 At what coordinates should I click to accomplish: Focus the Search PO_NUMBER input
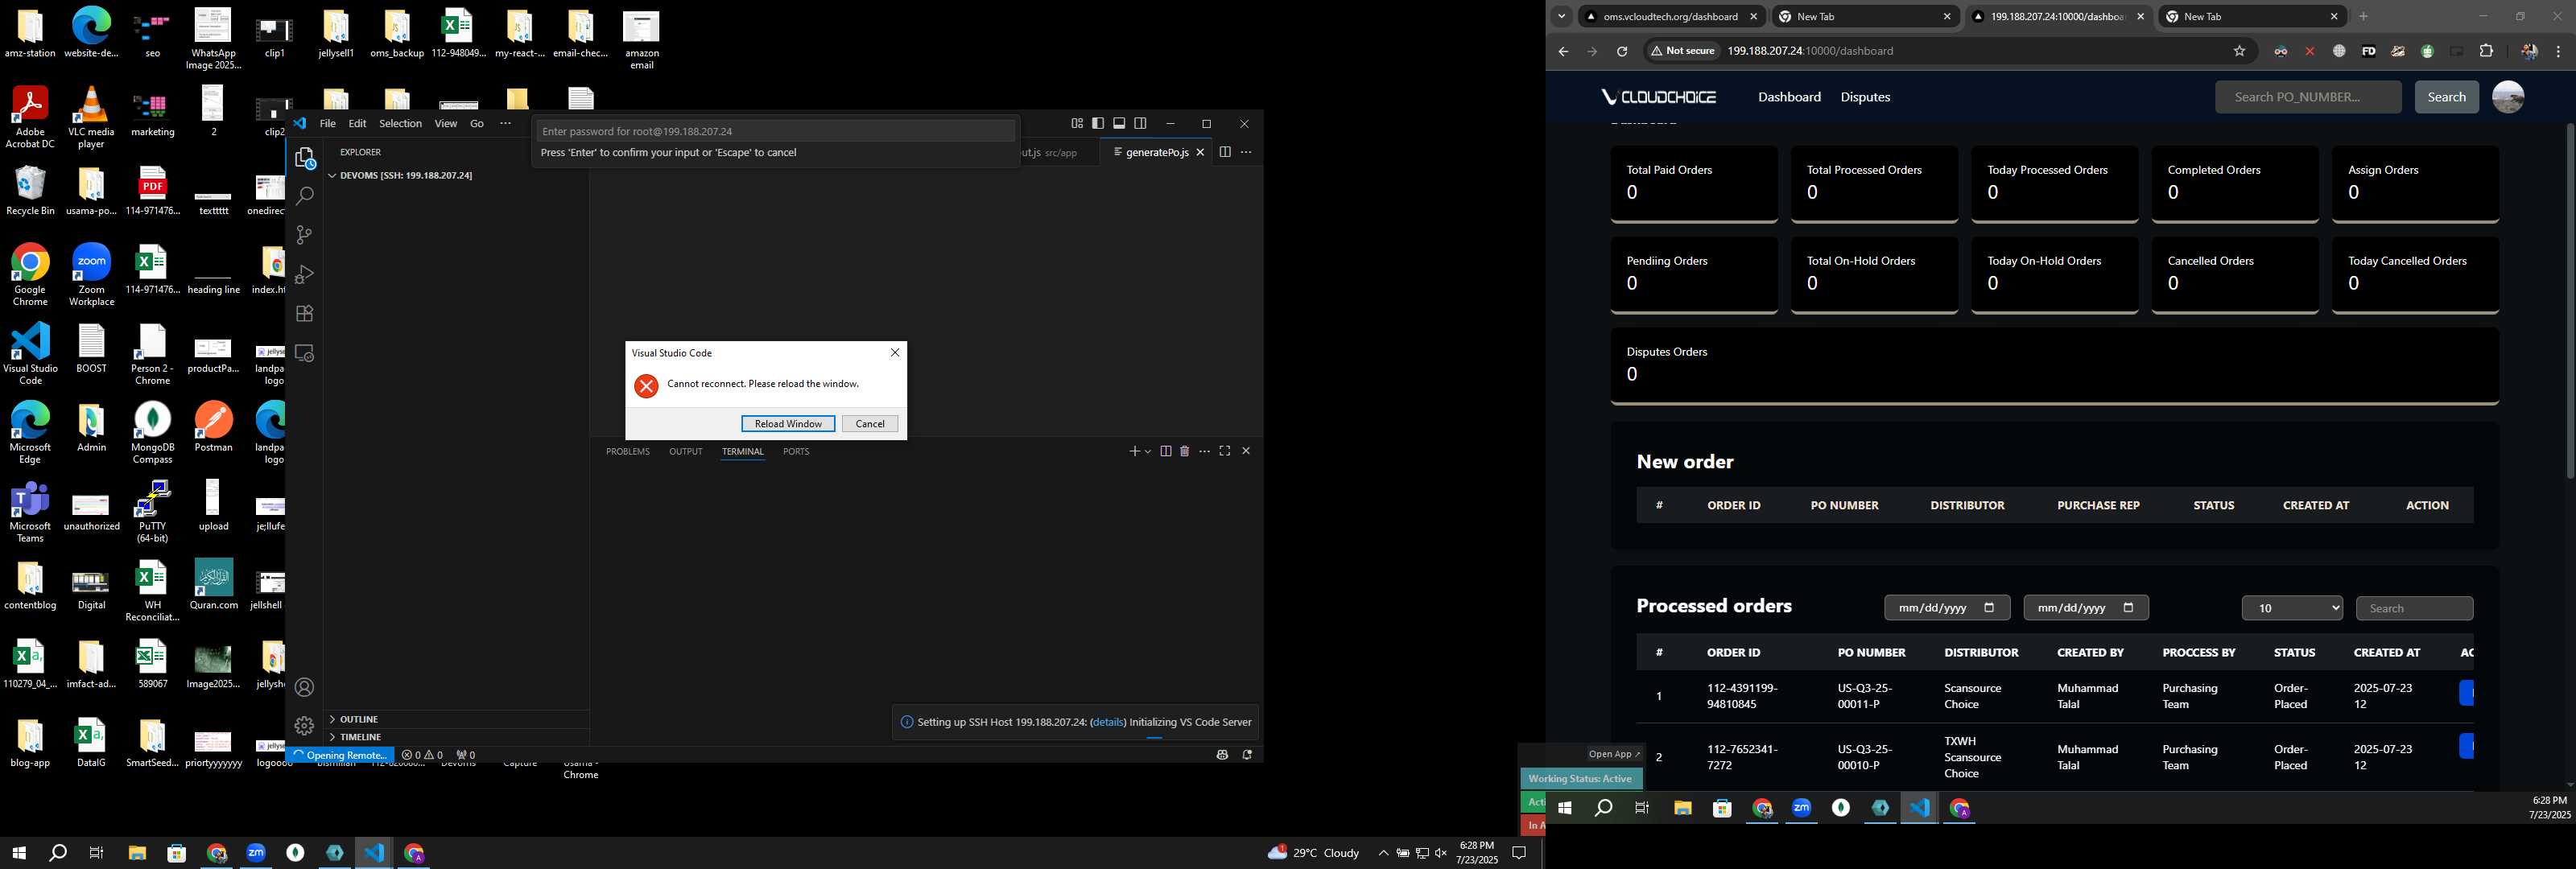pos(2308,97)
